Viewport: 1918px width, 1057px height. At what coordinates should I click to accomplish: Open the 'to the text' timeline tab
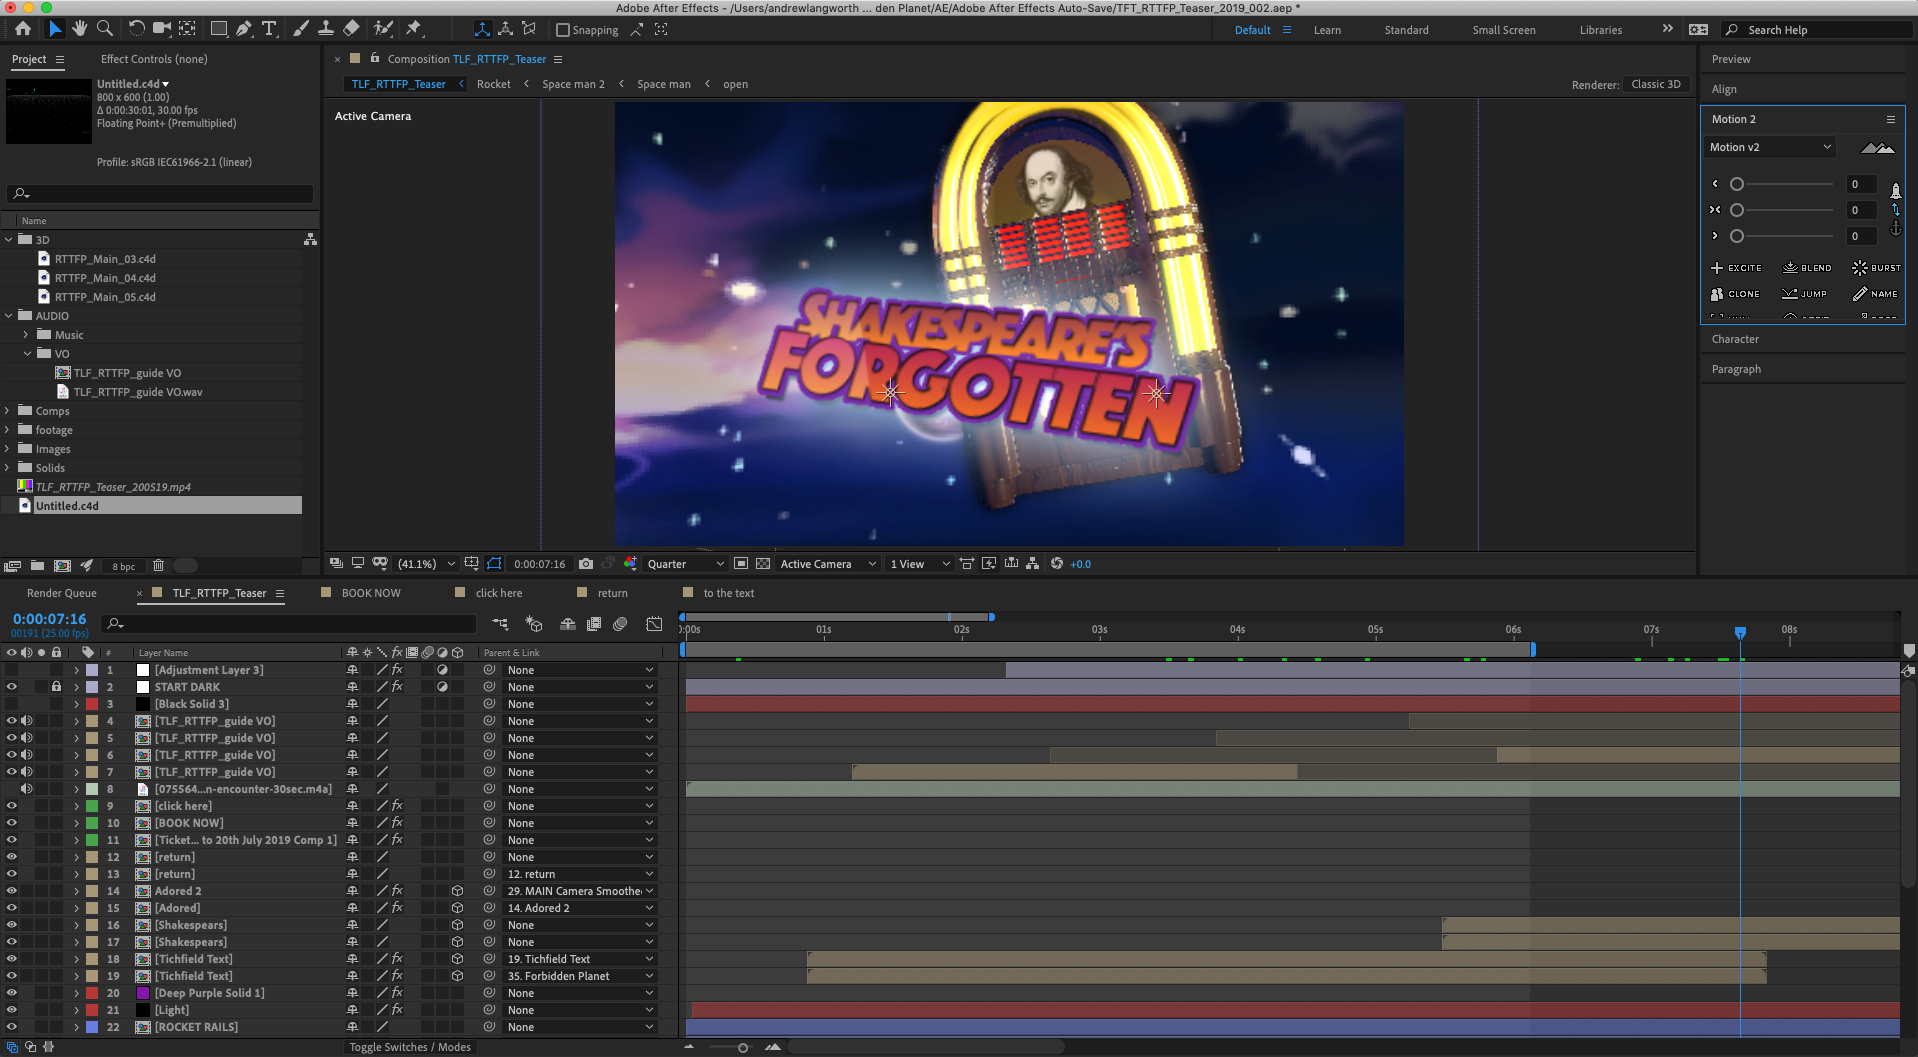(x=728, y=593)
